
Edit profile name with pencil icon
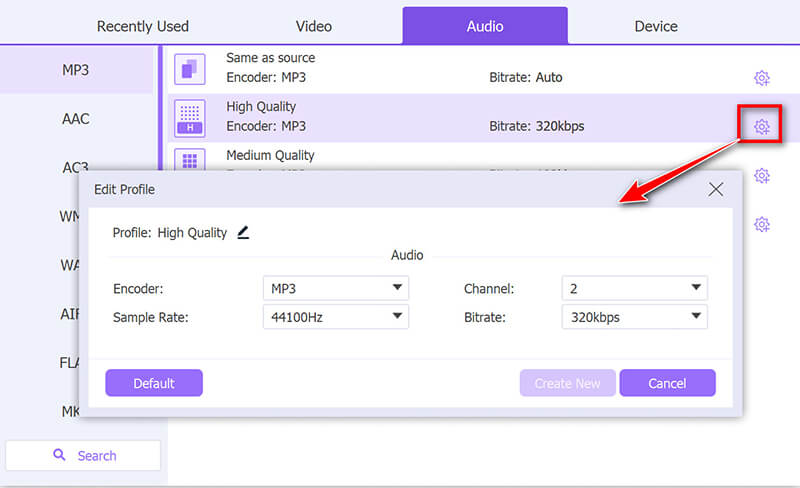point(243,233)
